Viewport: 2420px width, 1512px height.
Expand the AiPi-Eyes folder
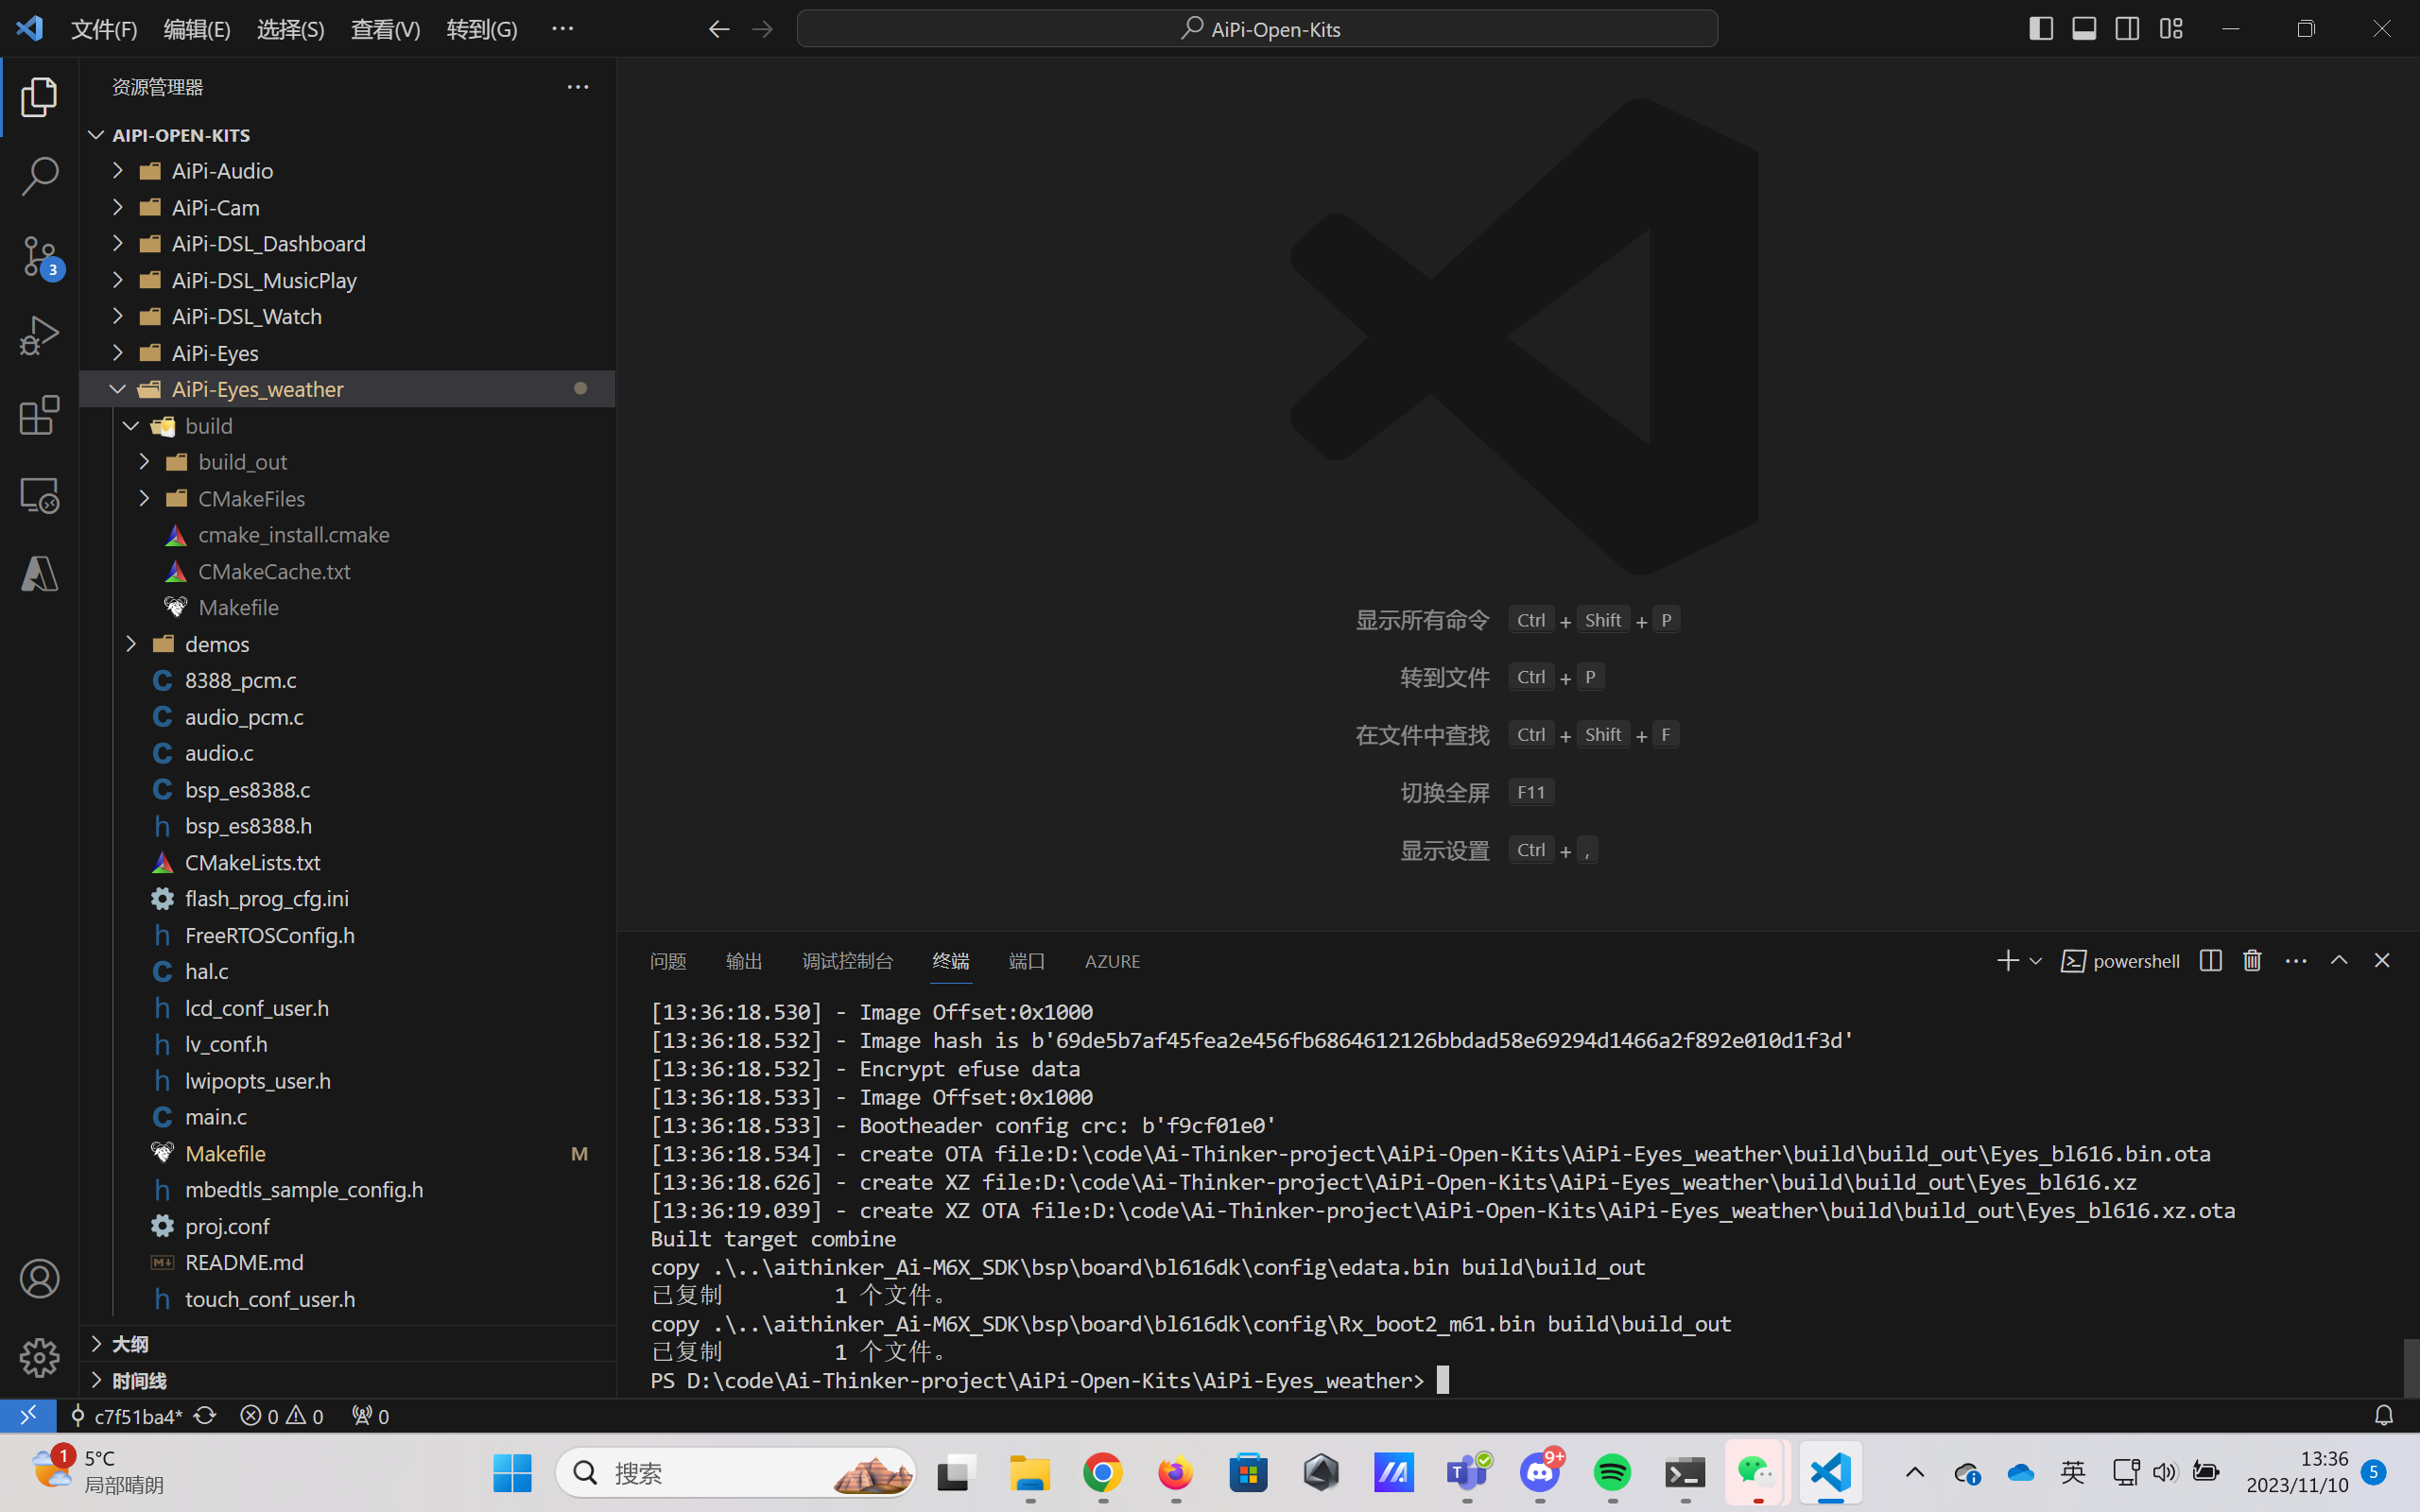117,352
